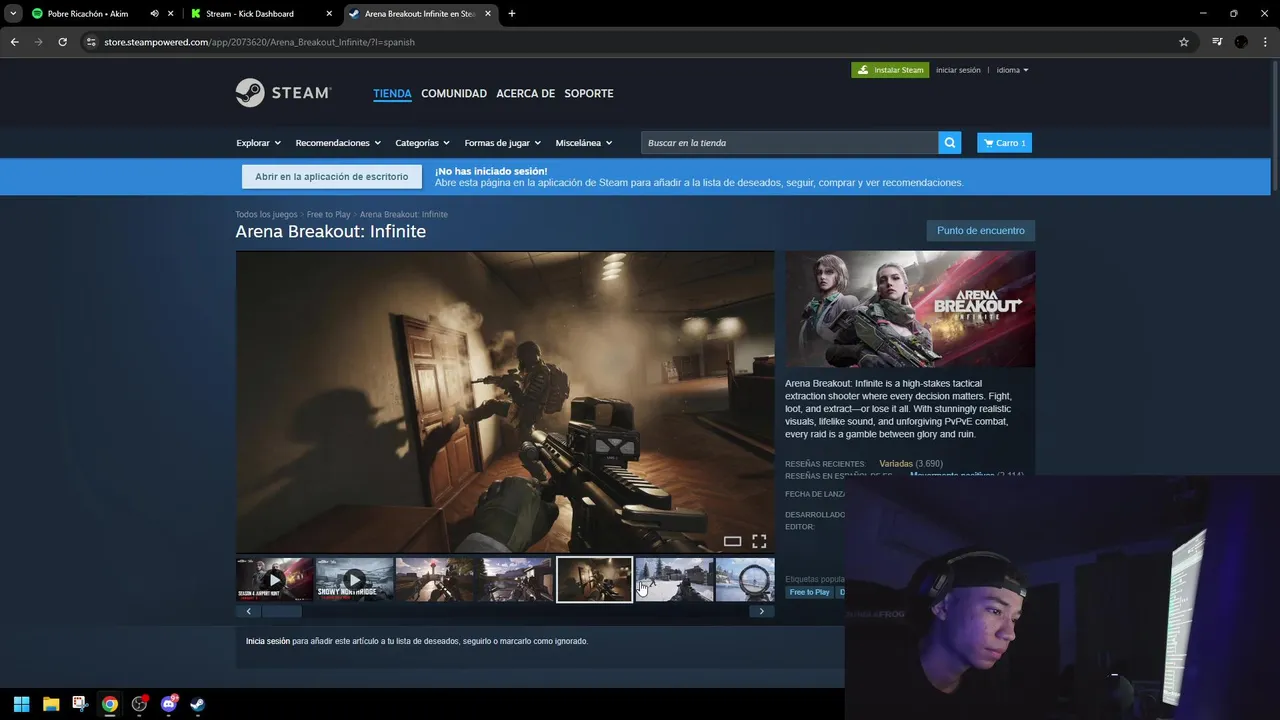The image size is (1280, 720).
Task: Click iniciar sesión link at top
Action: point(958,70)
